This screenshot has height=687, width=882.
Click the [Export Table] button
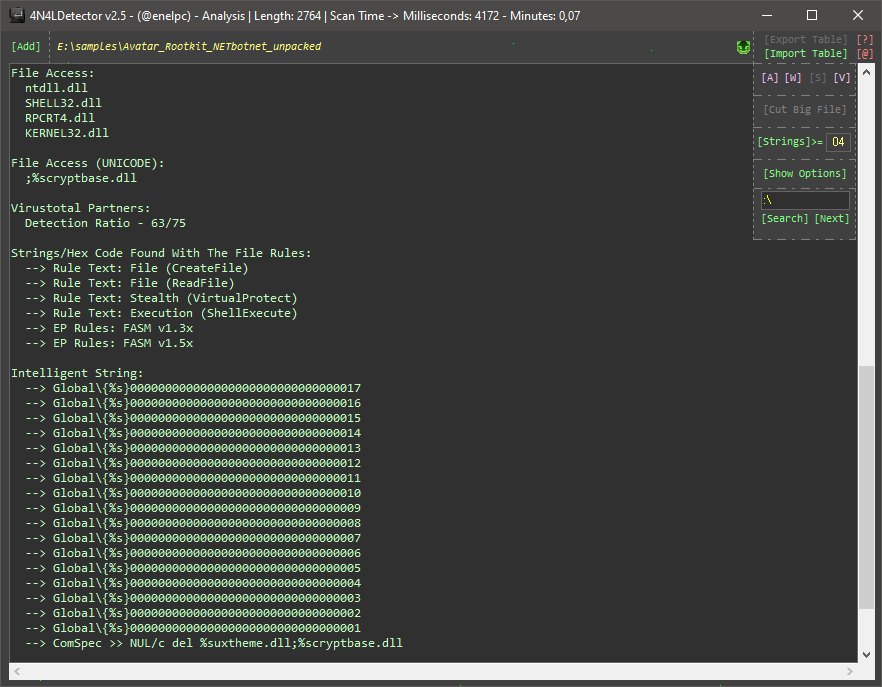tap(806, 39)
